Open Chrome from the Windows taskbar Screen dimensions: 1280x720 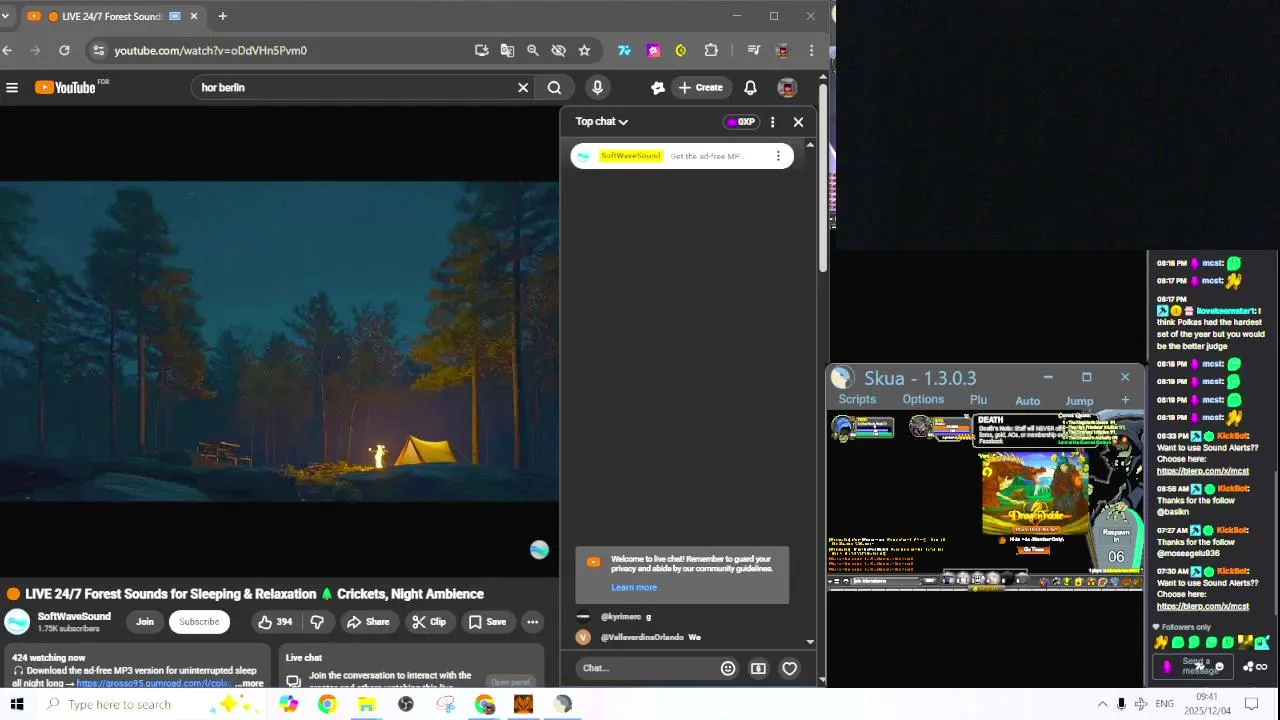[327, 704]
